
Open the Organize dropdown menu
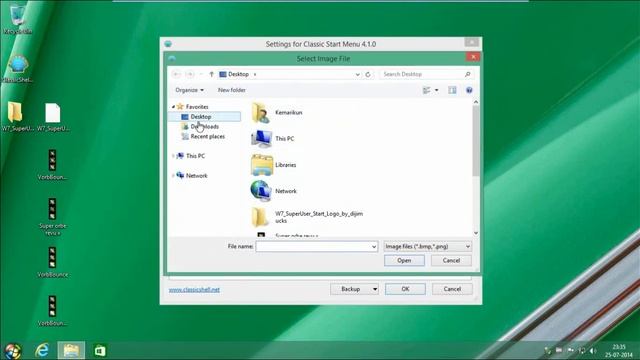[x=189, y=90]
